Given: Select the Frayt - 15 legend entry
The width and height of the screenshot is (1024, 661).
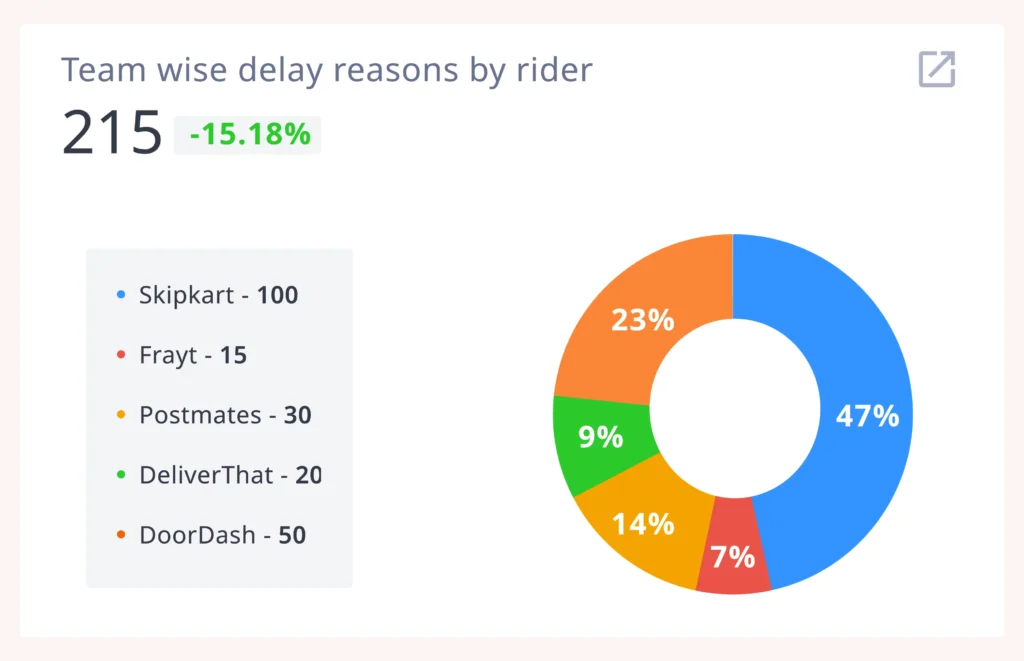Looking at the screenshot, I should click(193, 355).
